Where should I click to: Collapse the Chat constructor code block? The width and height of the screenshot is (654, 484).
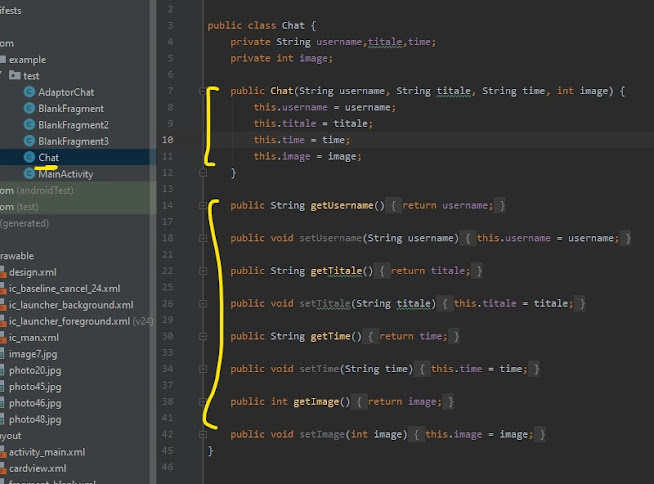coord(202,90)
